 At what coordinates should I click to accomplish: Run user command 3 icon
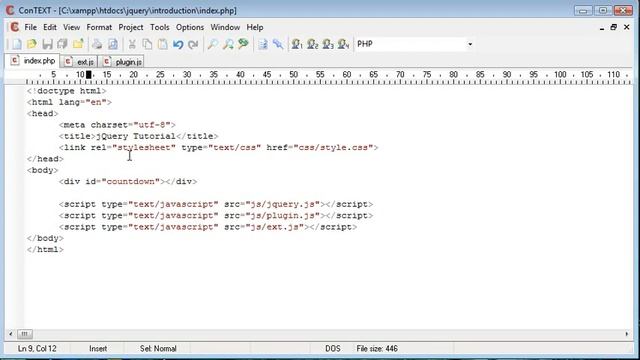328,44
